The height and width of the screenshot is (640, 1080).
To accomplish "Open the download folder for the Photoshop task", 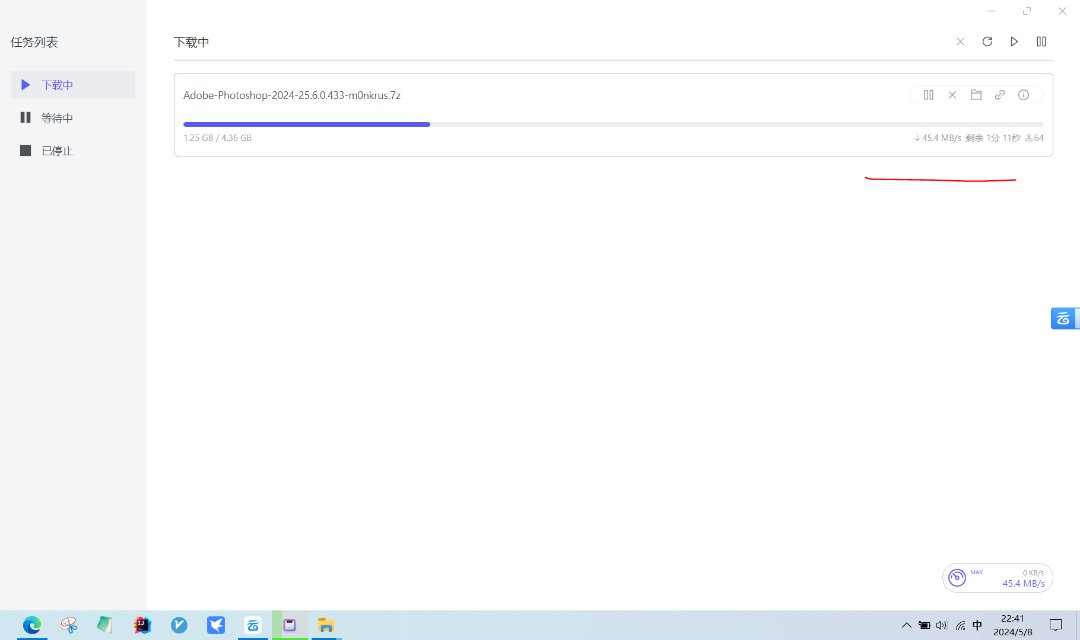I will coord(976,95).
